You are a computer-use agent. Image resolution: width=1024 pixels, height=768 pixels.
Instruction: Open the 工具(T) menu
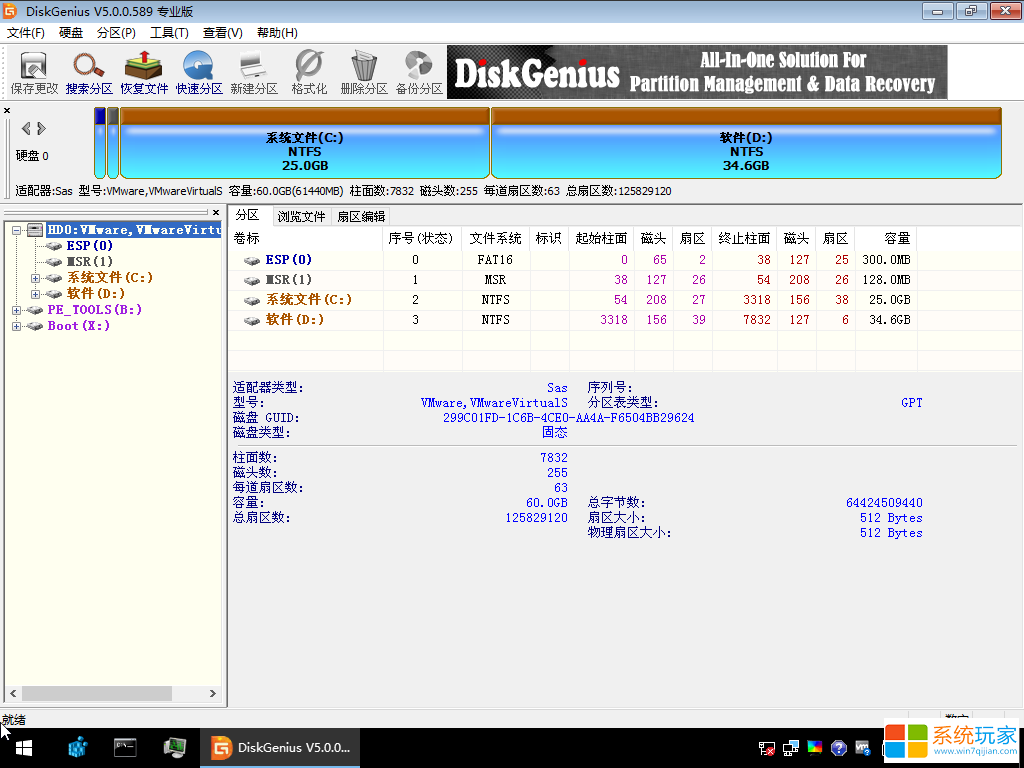click(169, 33)
